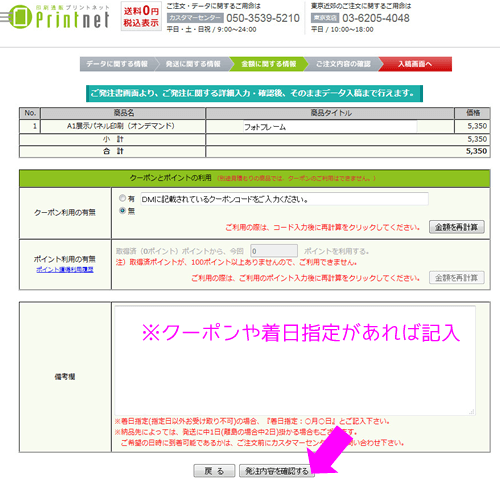Image resolution: width=500 pixels, height=482 pixels.
Task: Click inside the 備考欄 remarks textarea
Action: (x=295, y=361)
